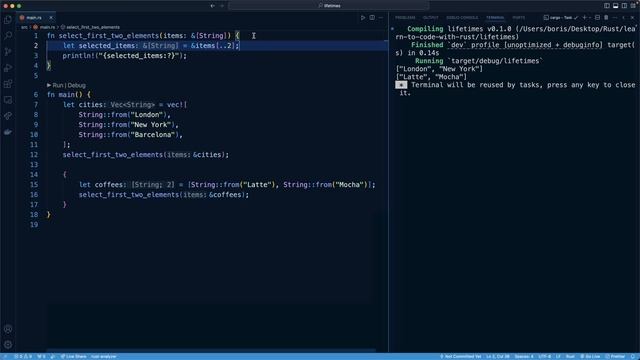Change end of line via LF
This screenshot has height=360, width=640.
pyautogui.click(x=558, y=356)
